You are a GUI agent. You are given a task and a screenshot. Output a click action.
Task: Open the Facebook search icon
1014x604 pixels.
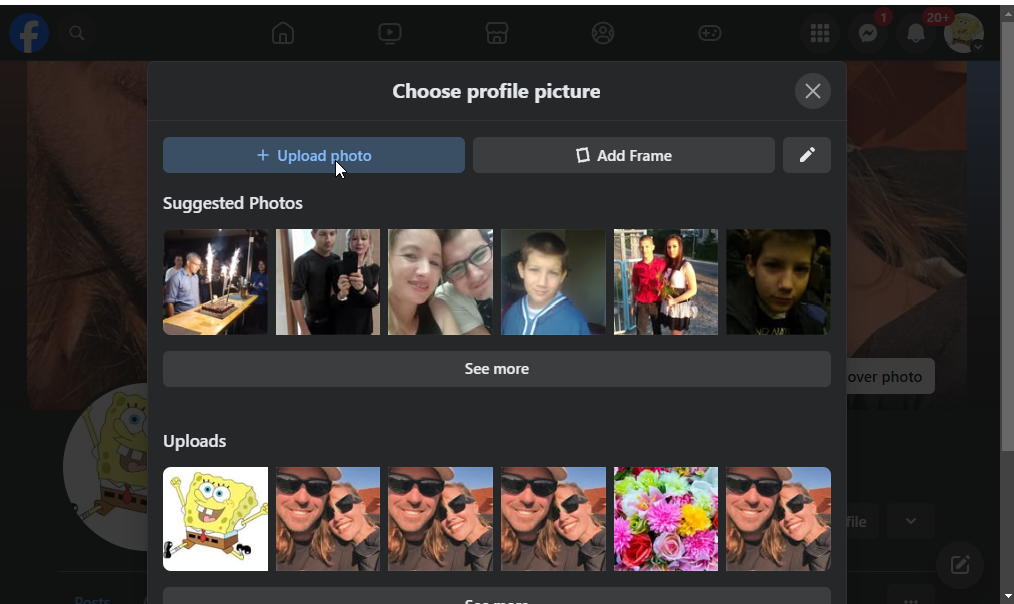(x=77, y=34)
